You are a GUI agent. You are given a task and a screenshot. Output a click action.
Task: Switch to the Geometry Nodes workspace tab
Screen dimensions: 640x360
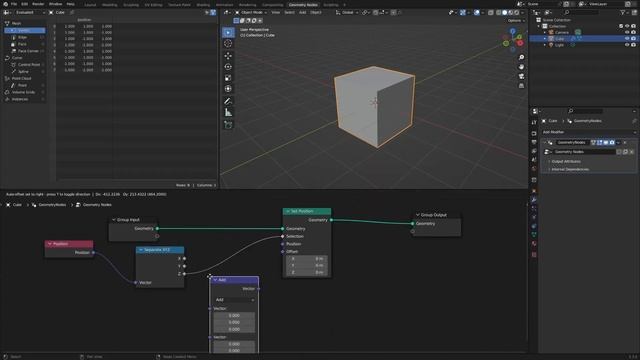[303, 5]
